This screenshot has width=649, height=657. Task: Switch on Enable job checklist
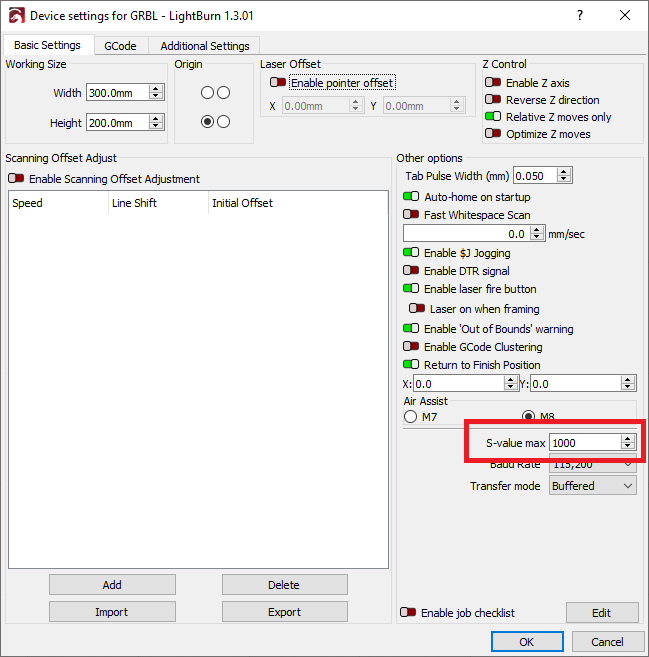408,613
